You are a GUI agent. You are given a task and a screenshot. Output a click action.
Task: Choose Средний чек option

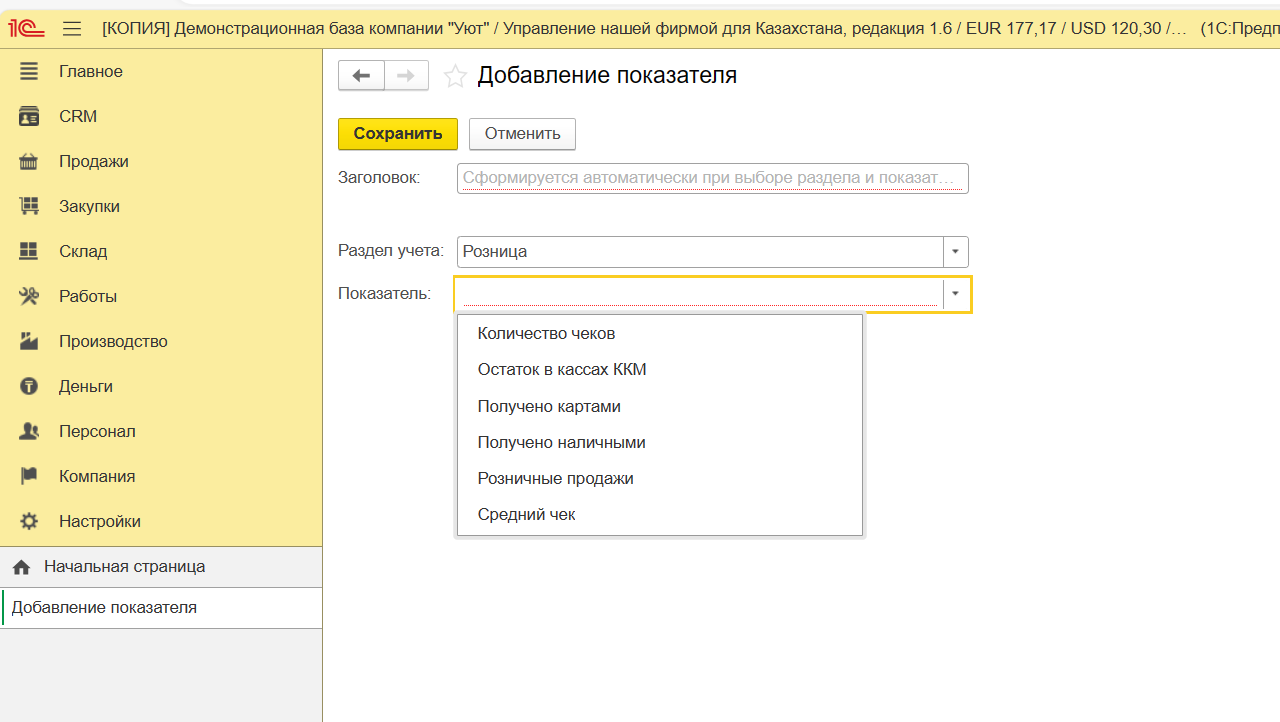pos(526,514)
